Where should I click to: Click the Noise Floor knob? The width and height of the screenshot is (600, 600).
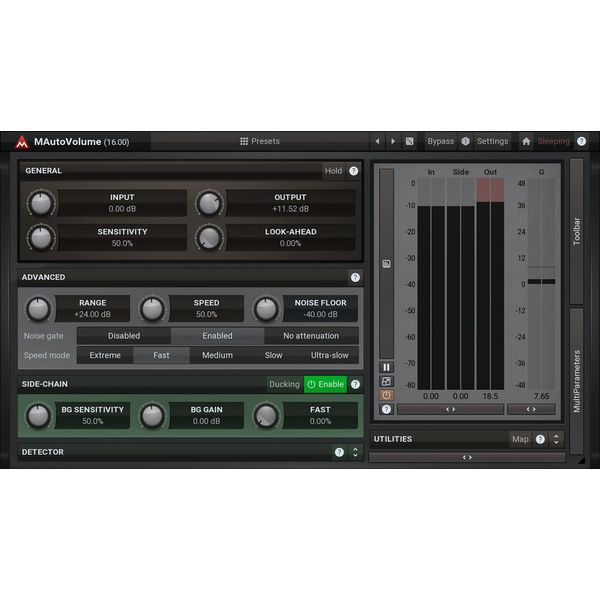click(266, 309)
